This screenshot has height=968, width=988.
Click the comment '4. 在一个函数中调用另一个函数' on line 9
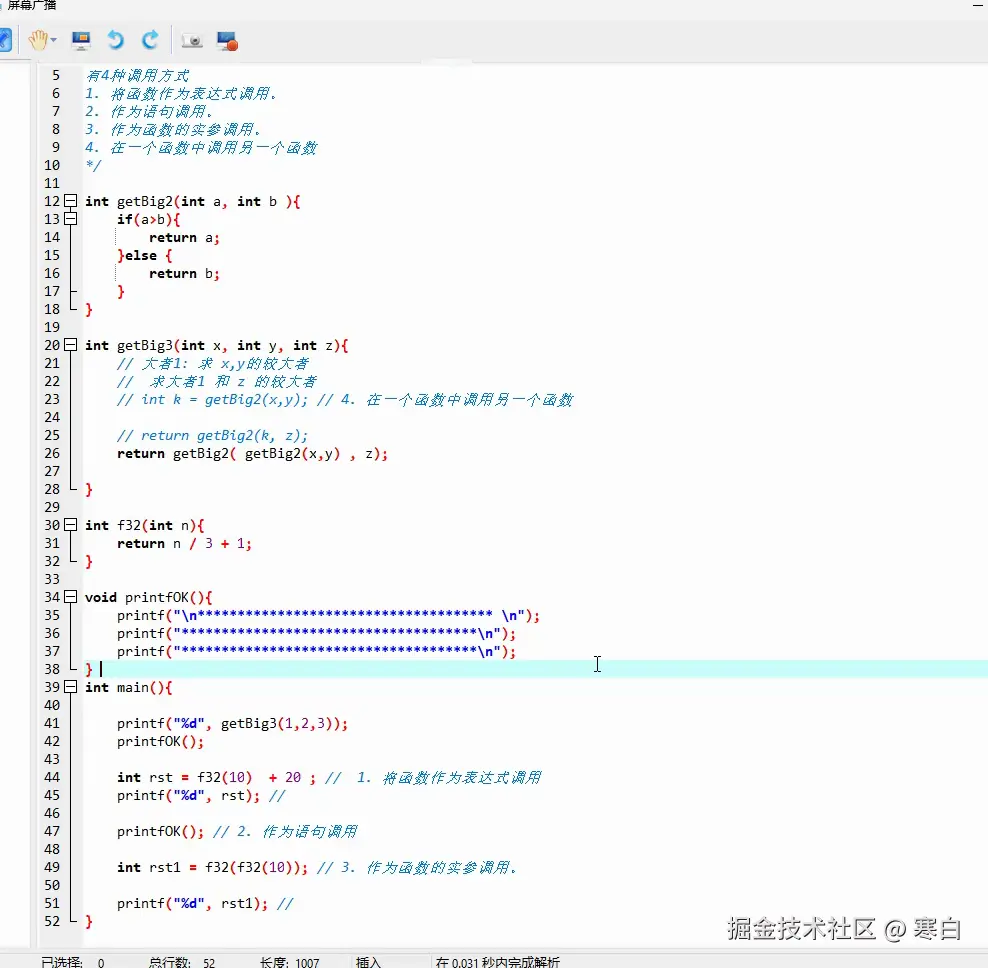pyautogui.click(x=201, y=148)
